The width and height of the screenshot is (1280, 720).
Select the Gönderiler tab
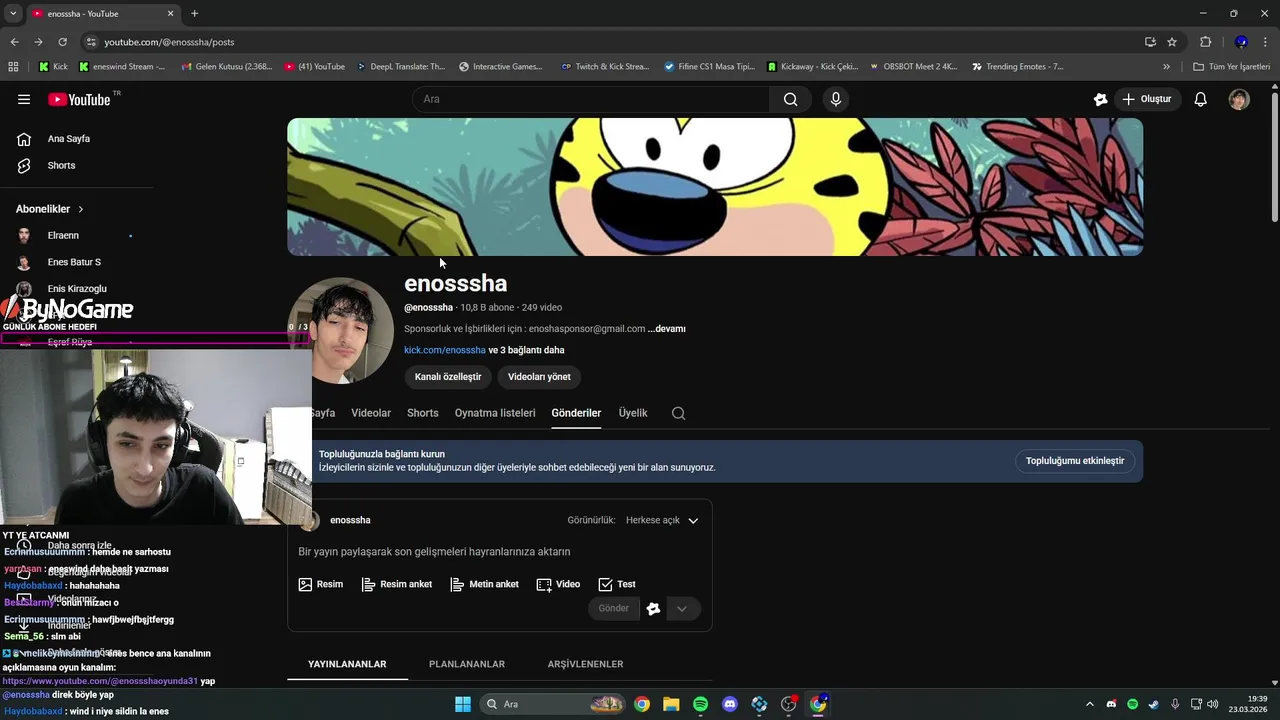click(576, 413)
